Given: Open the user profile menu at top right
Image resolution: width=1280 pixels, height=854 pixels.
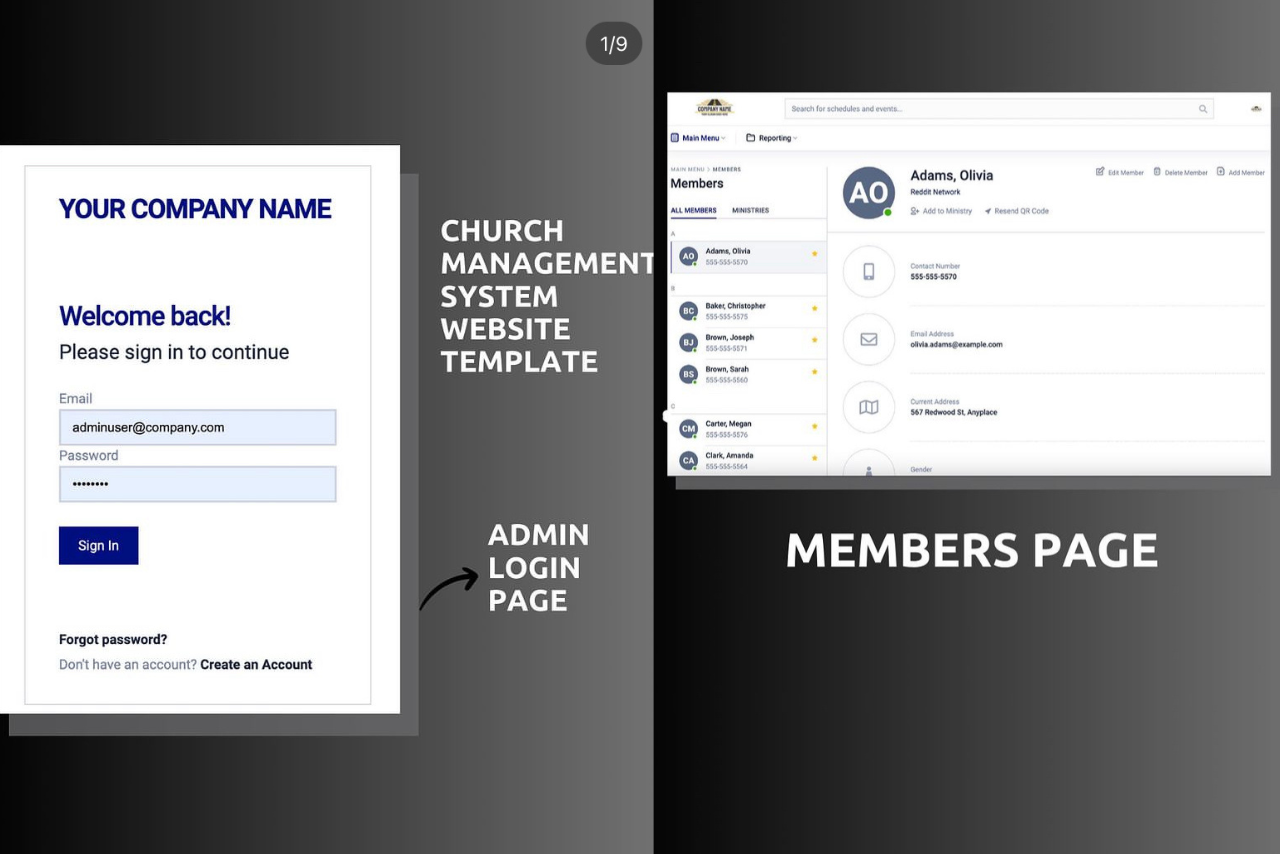Looking at the screenshot, I should point(1256,109).
